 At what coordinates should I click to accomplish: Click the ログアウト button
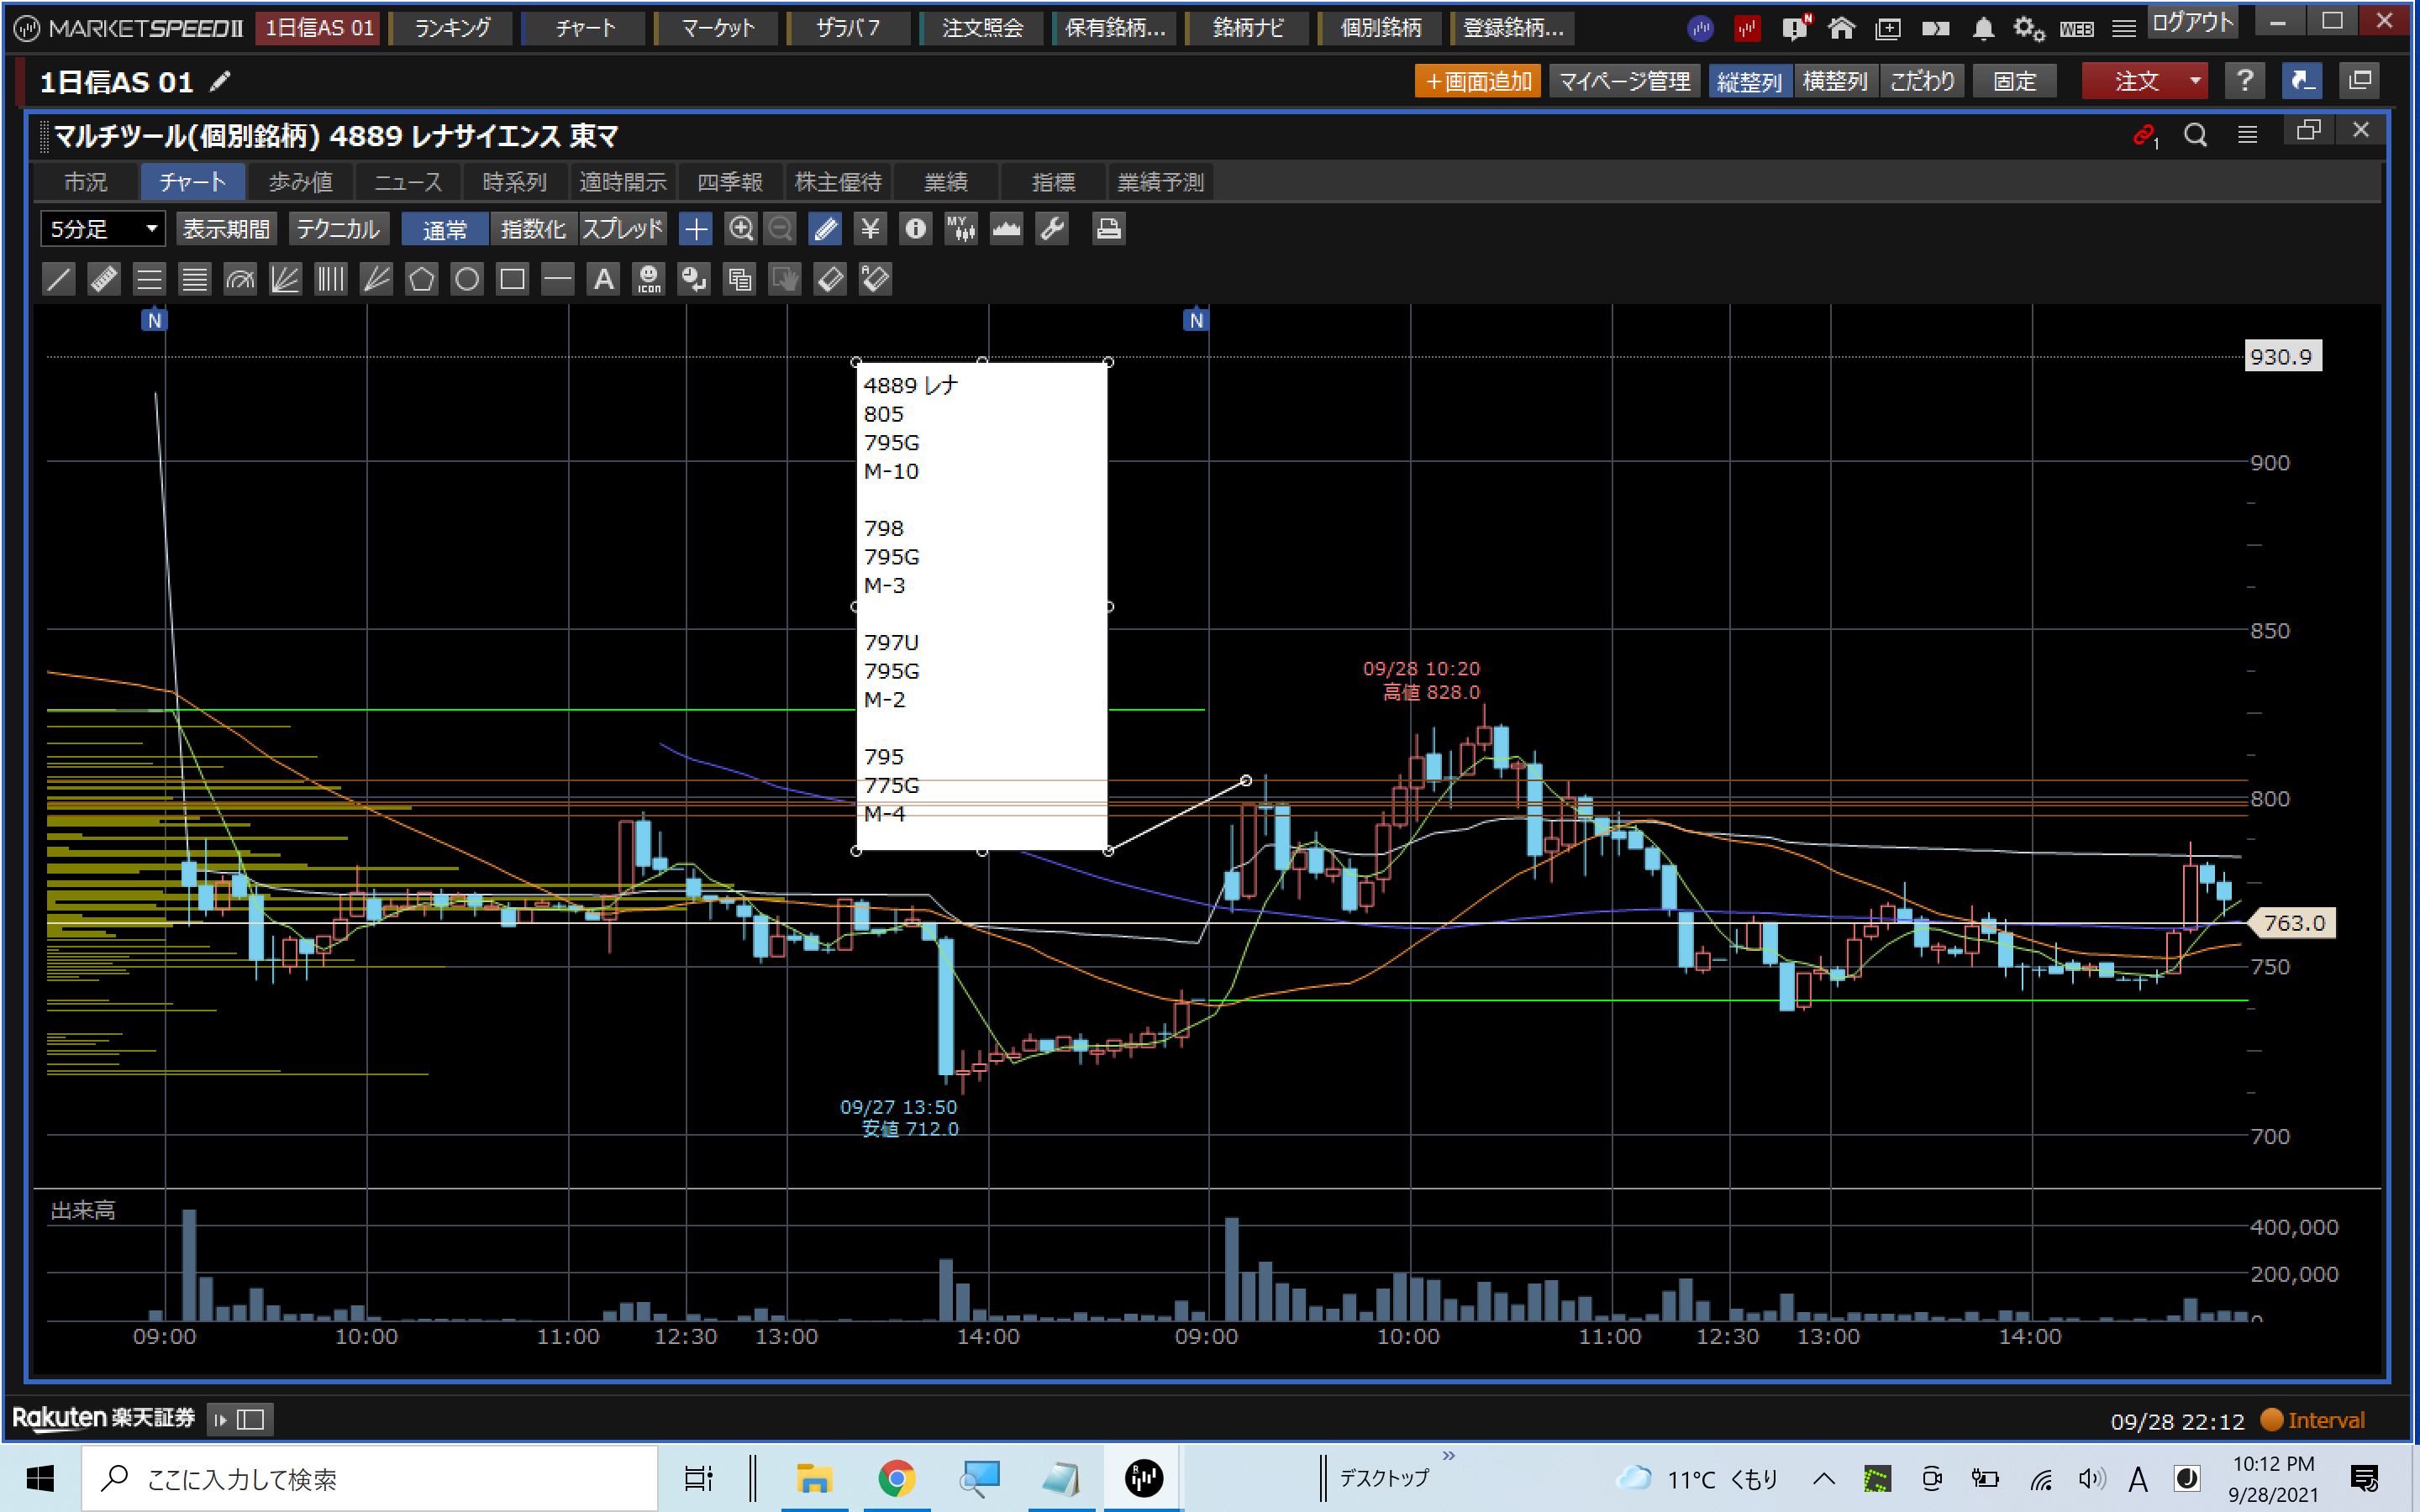point(2192,23)
